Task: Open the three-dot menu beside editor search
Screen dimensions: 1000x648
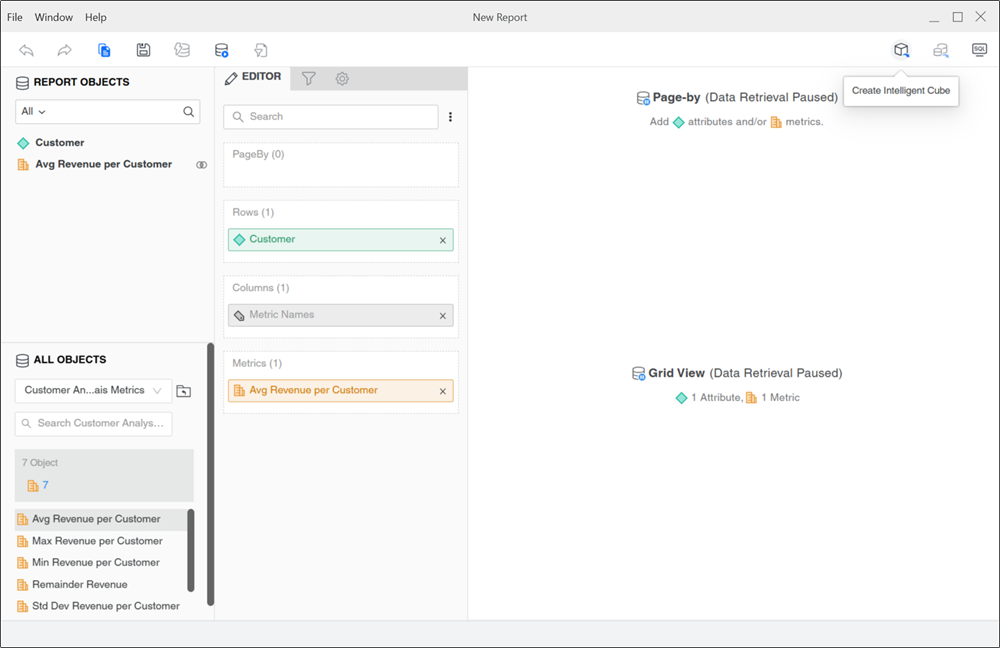Action: [x=450, y=117]
